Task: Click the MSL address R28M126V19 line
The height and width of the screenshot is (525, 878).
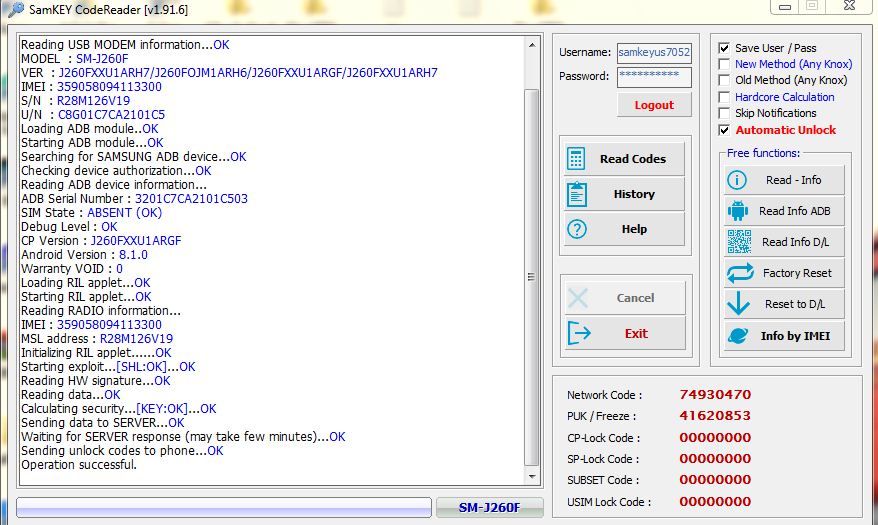Action: (x=97, y=339)
